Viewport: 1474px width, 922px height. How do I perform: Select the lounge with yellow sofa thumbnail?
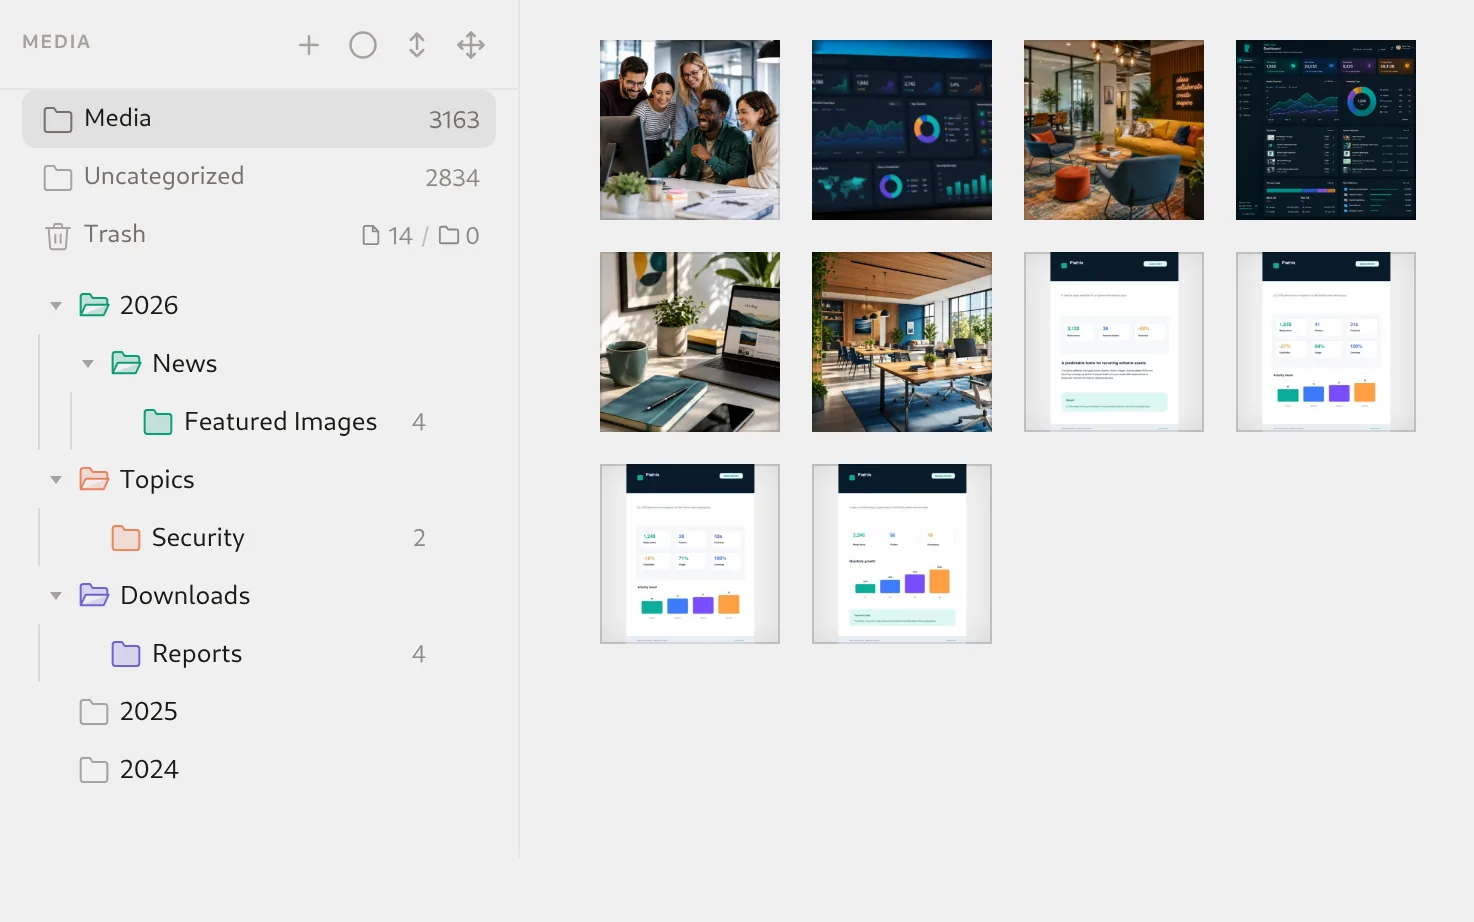(1114, 130)
